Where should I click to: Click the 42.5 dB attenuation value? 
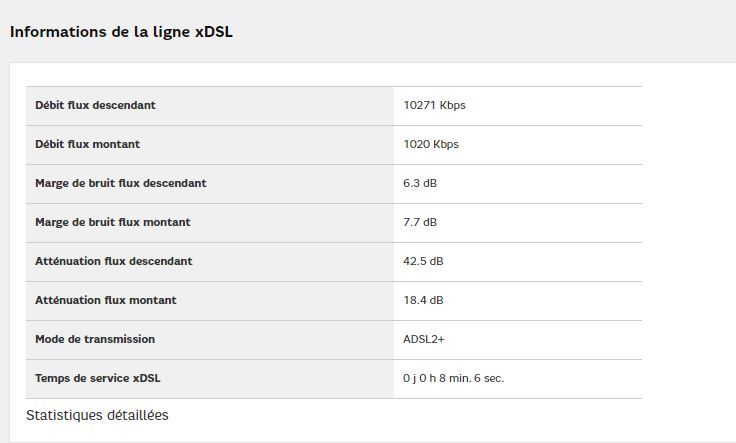pyautogui.click(x=423, y=261)
